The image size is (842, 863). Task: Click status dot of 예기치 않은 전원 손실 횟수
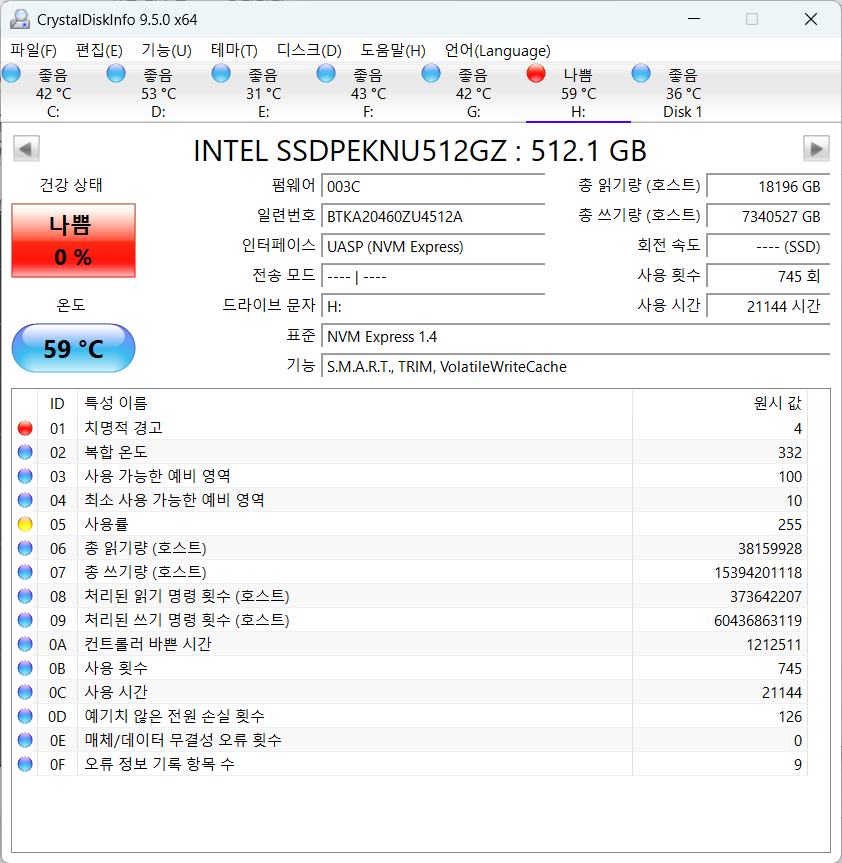coord(25,716)
